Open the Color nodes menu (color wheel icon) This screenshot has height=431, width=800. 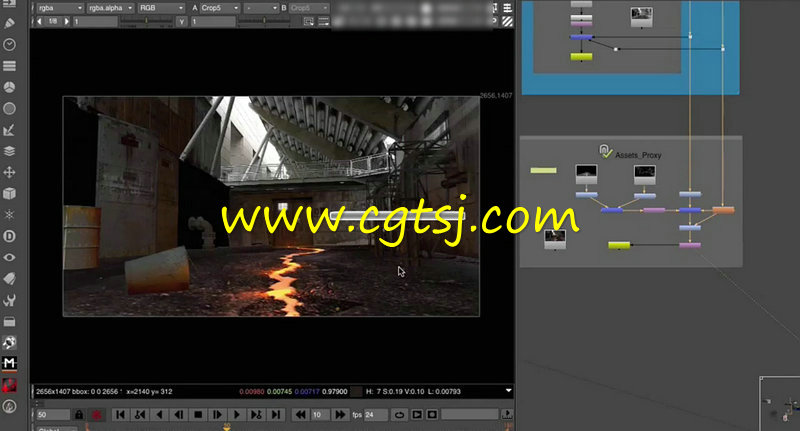[x=9, y=87]
